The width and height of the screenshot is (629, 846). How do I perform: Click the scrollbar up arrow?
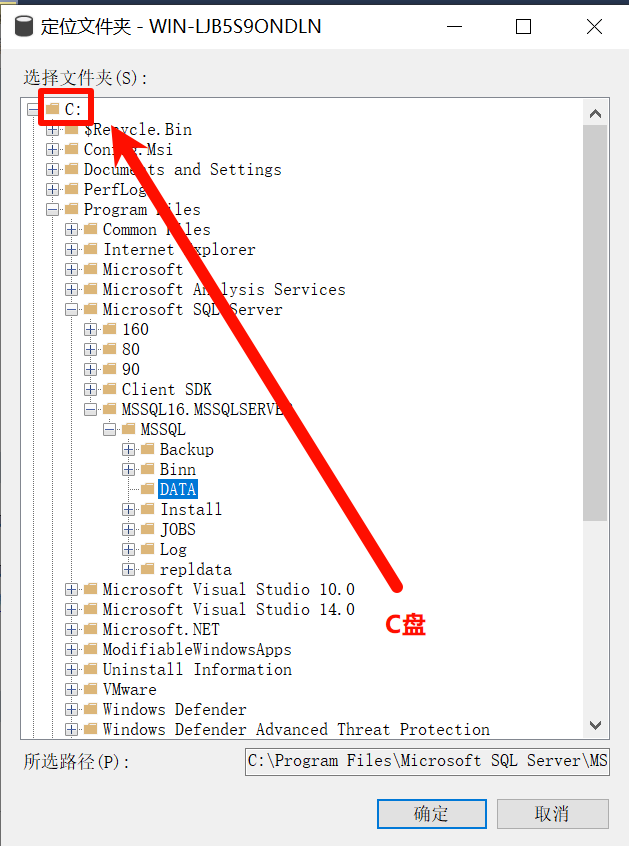tap(596, 114)
